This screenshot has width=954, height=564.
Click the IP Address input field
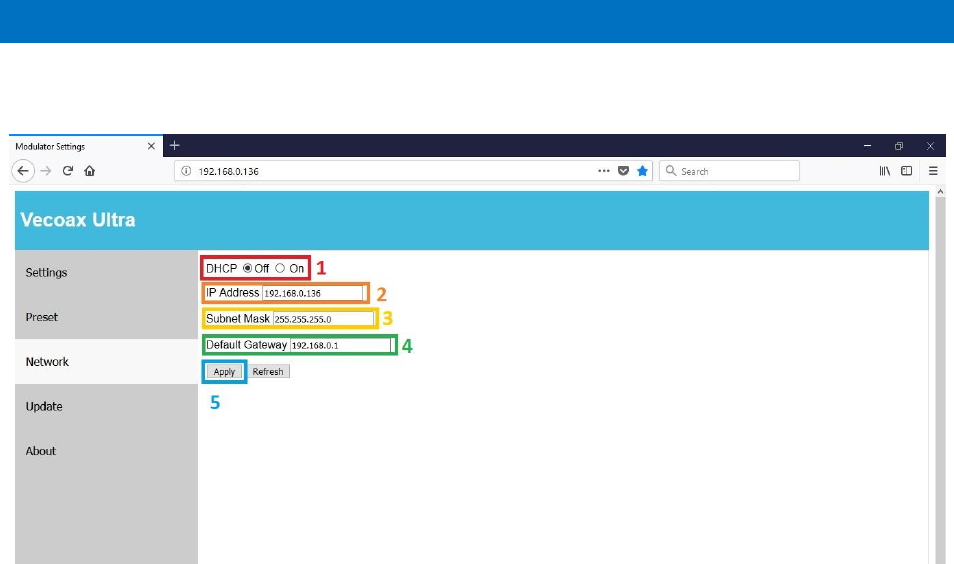313,293
